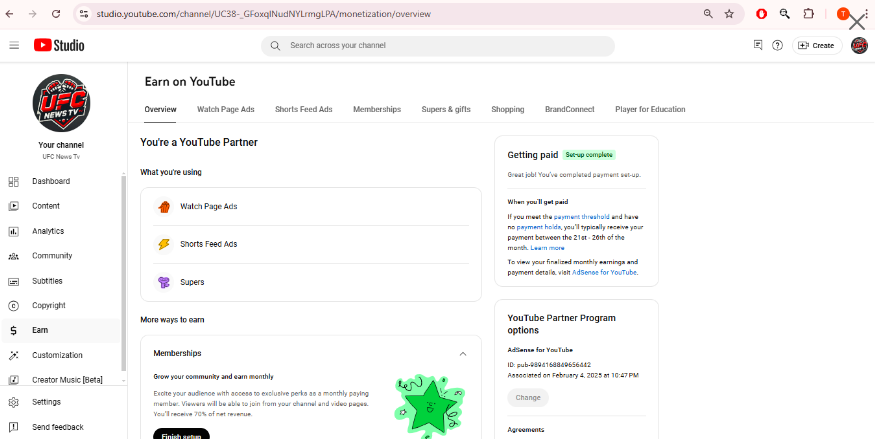Collapse the Memberships section chevron
The width and height of the screenshot is (875, 439).
click(x=463, y=354)
